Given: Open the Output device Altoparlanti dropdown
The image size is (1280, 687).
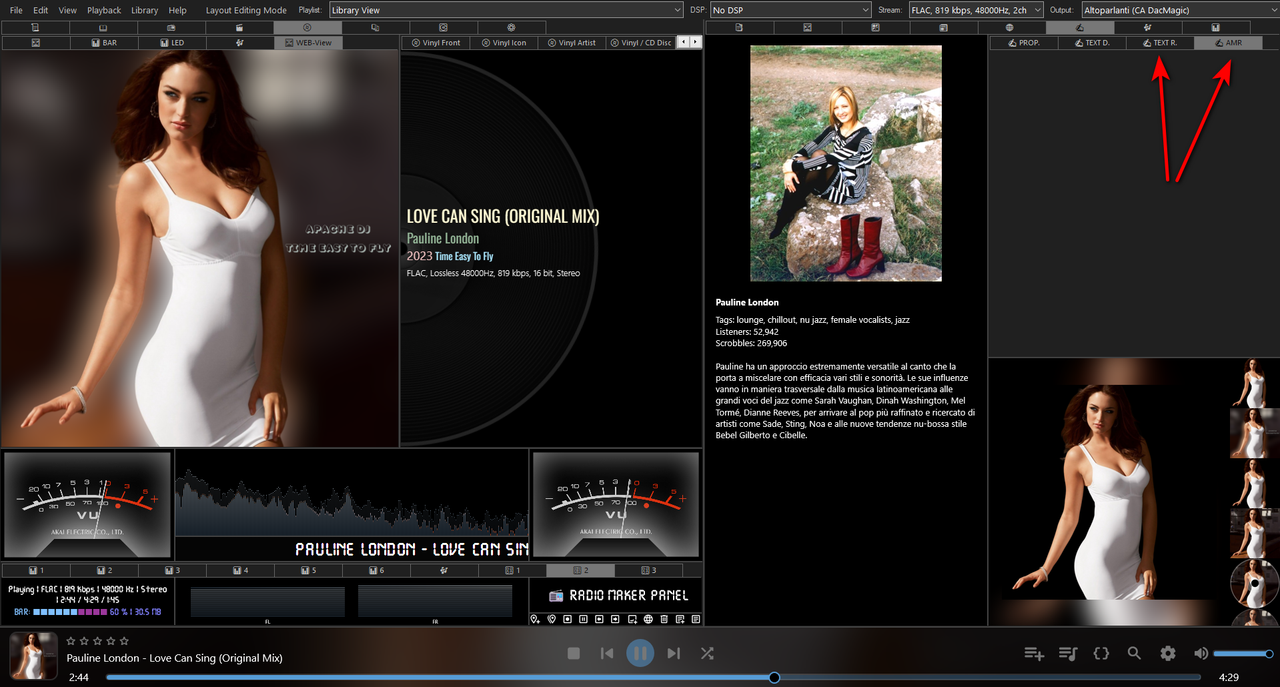Looking at the screenshot, I should tap(1179, 10).
